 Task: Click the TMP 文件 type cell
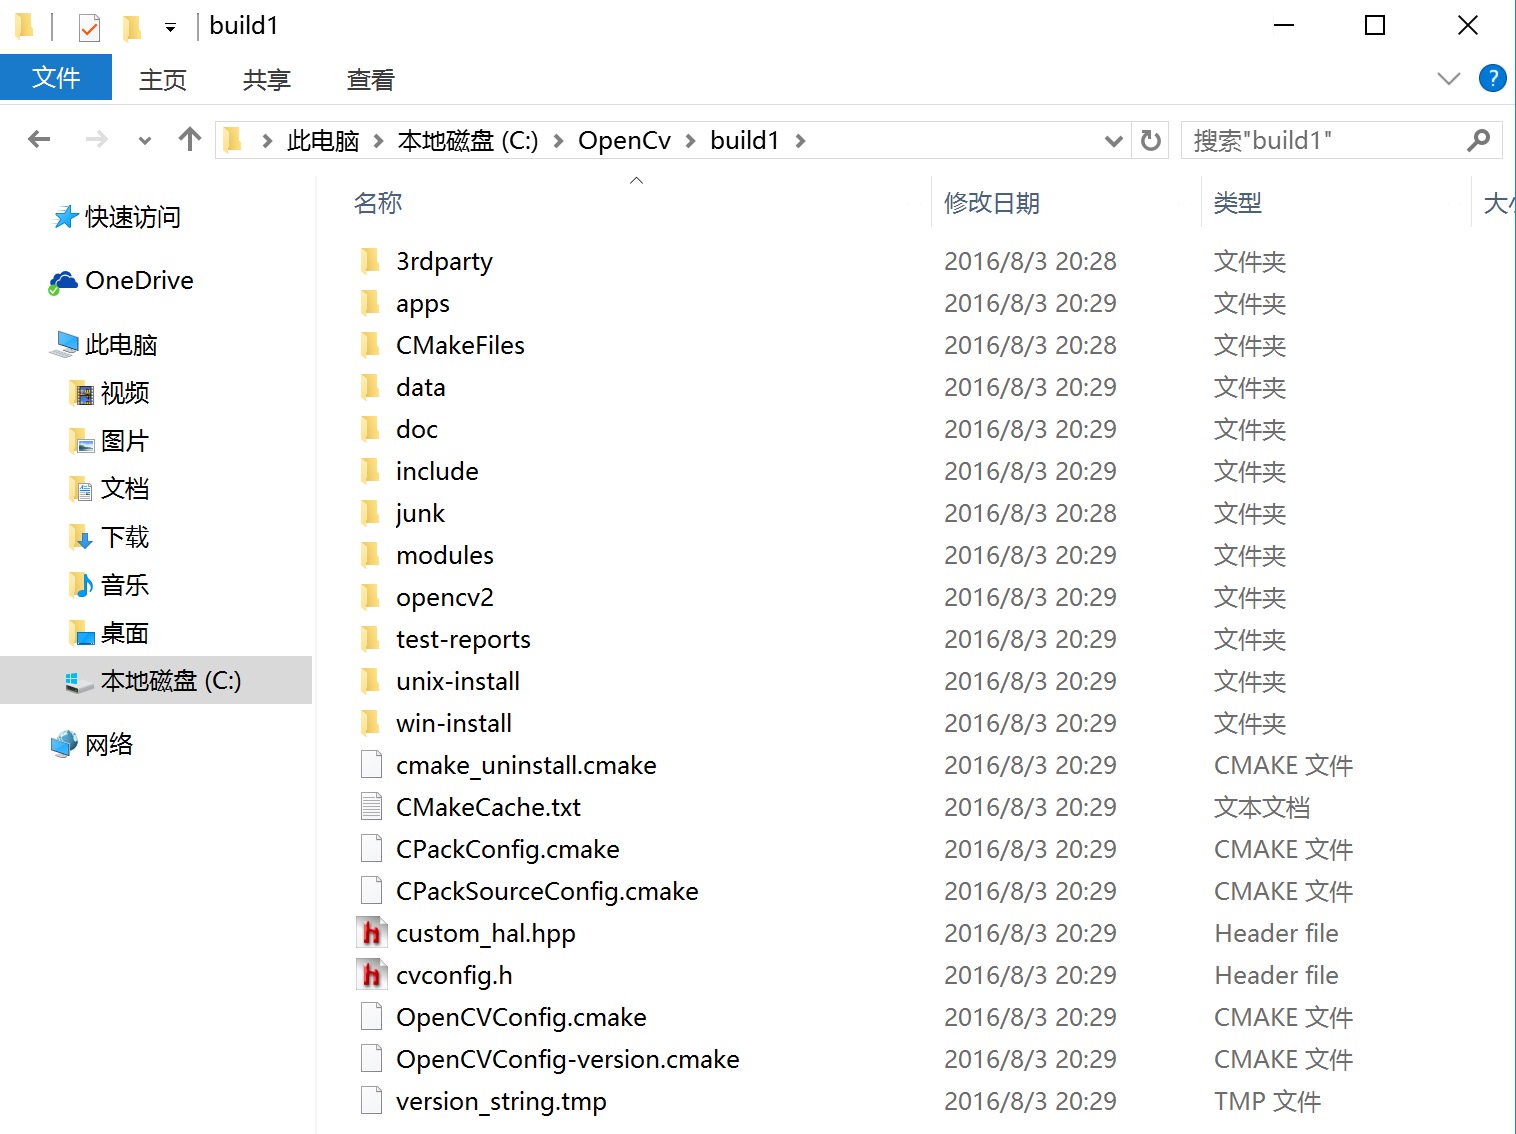click(x=1267, y=1101)
